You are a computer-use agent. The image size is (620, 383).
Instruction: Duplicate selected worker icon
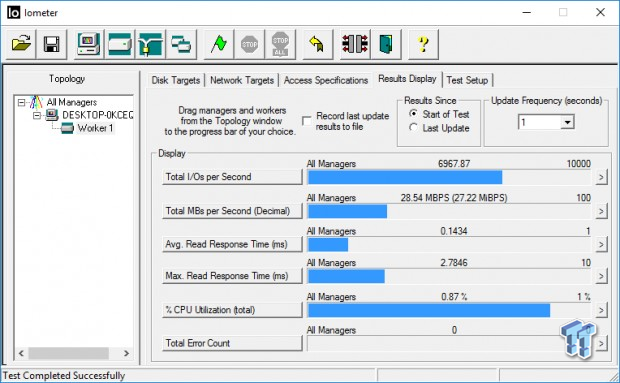coord(181,44)
